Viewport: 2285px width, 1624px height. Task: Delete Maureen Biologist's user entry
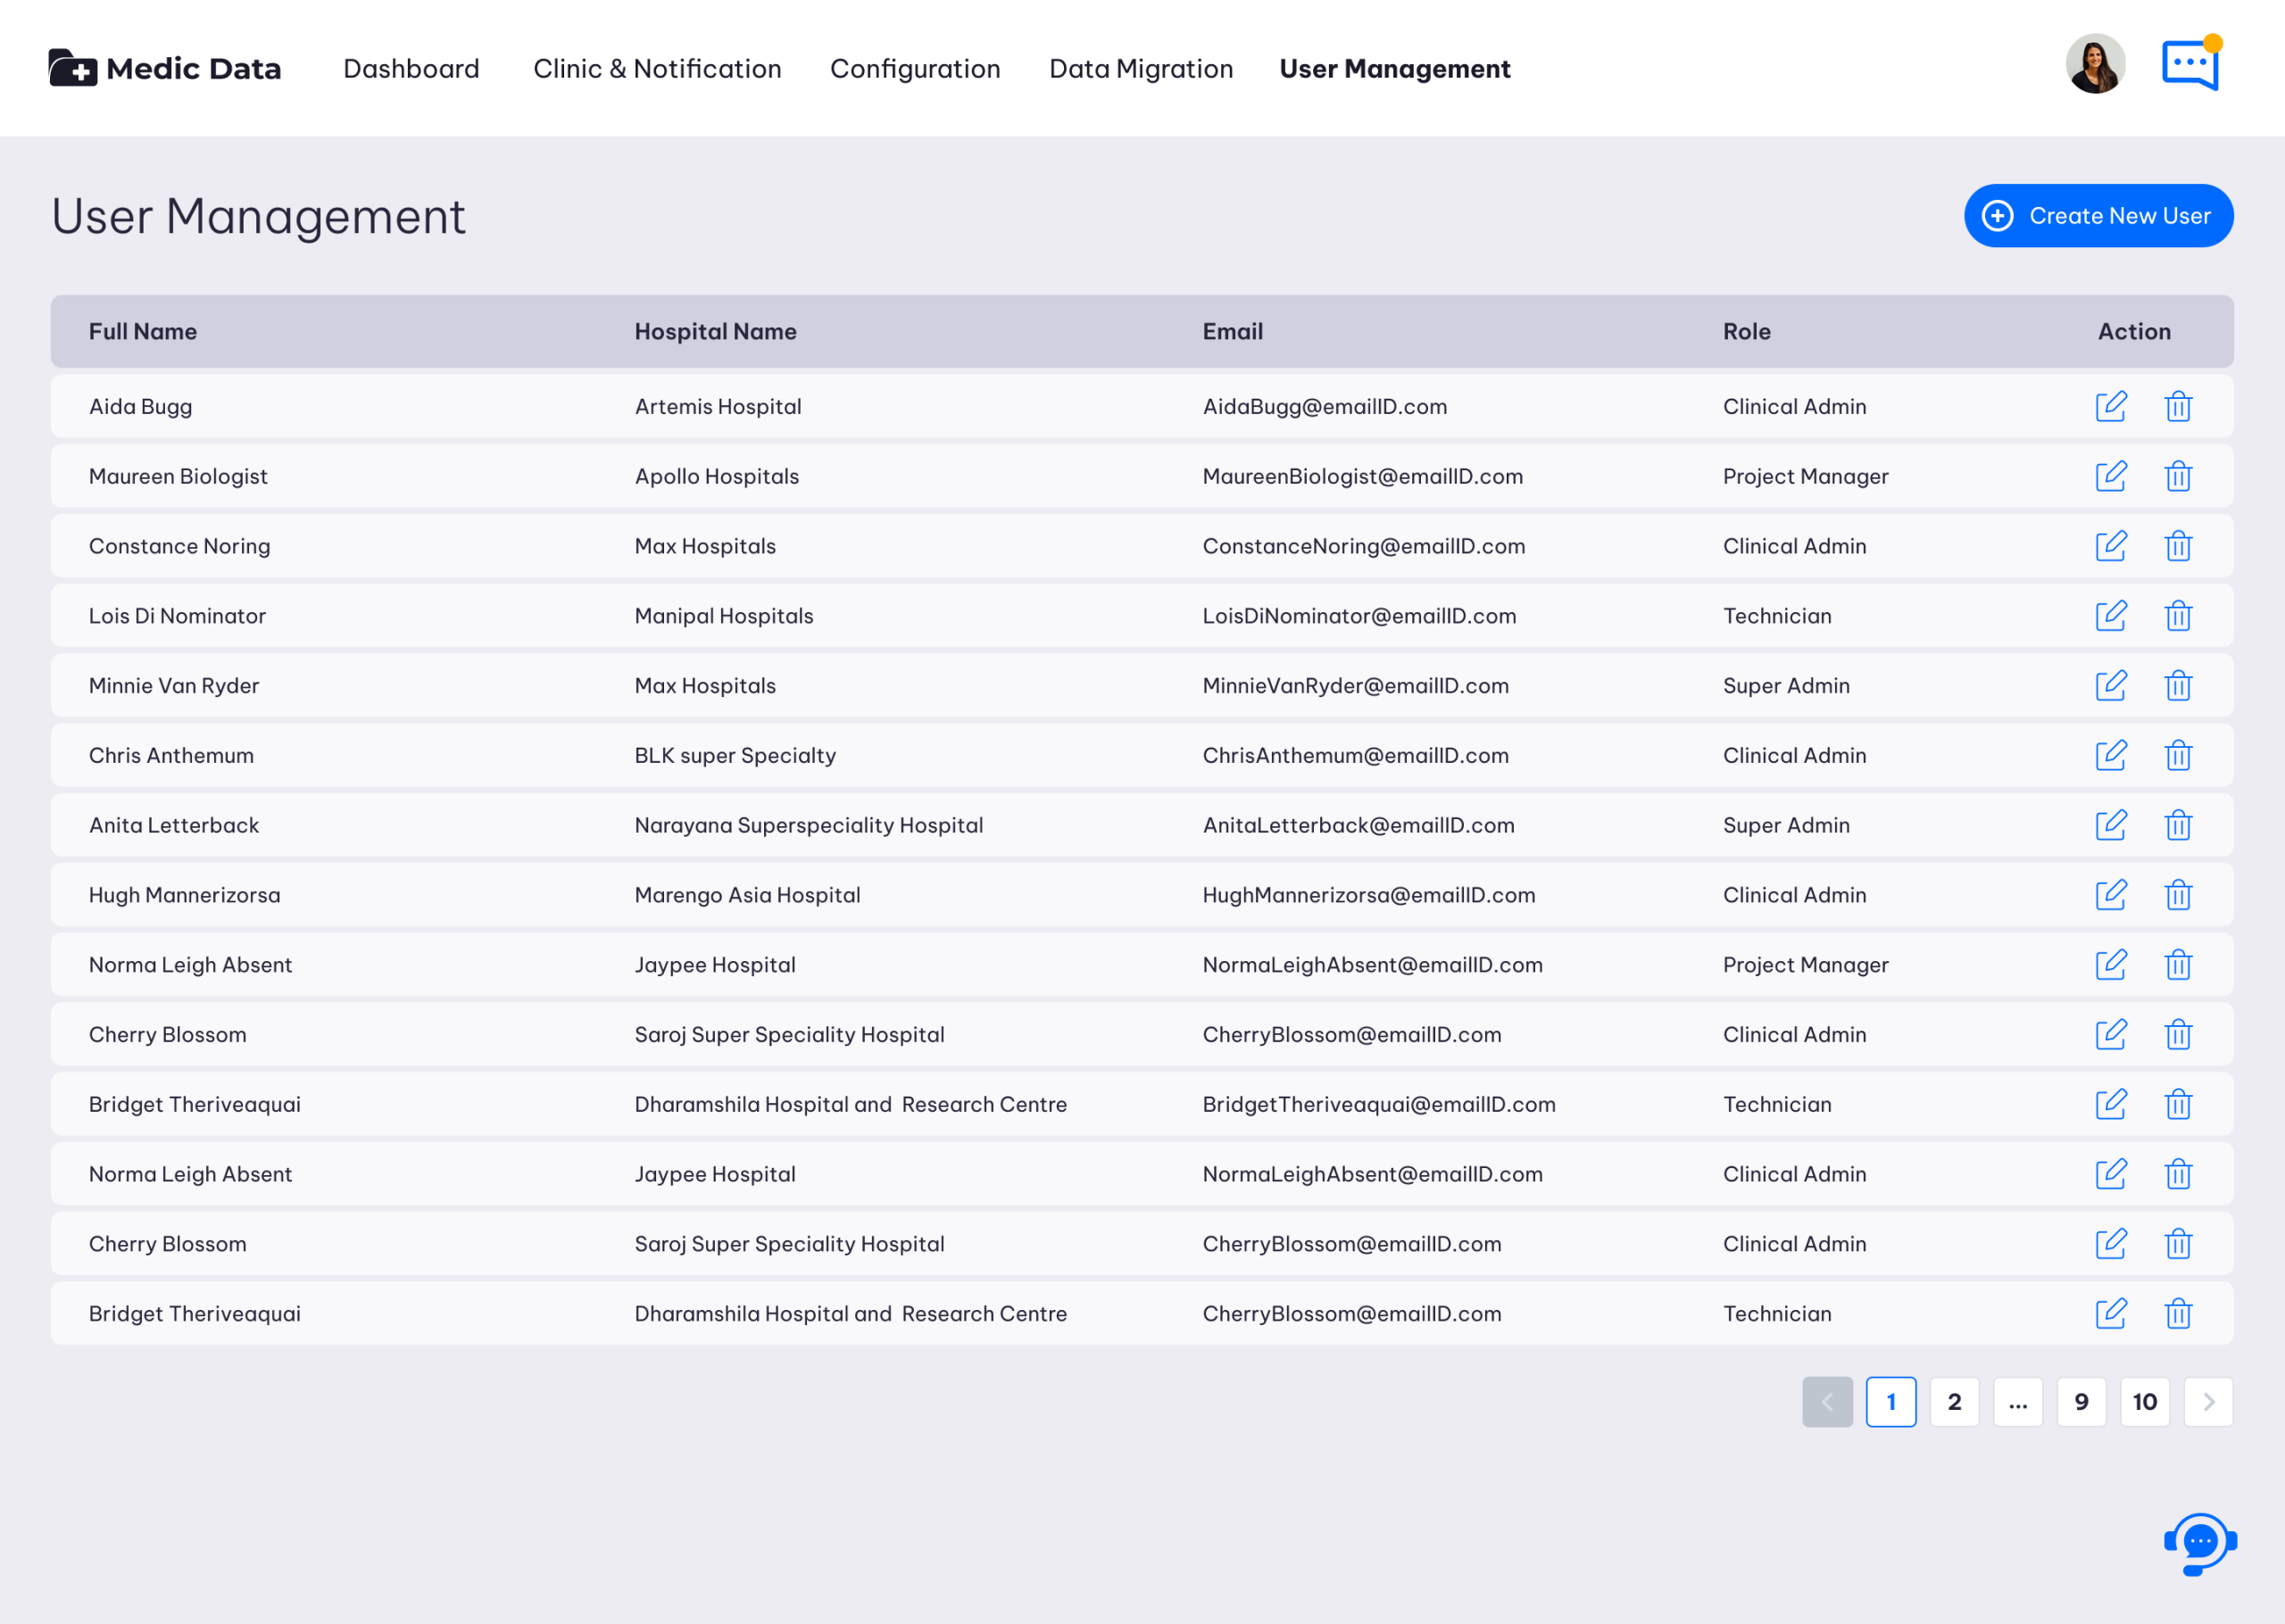[2178, 476]
